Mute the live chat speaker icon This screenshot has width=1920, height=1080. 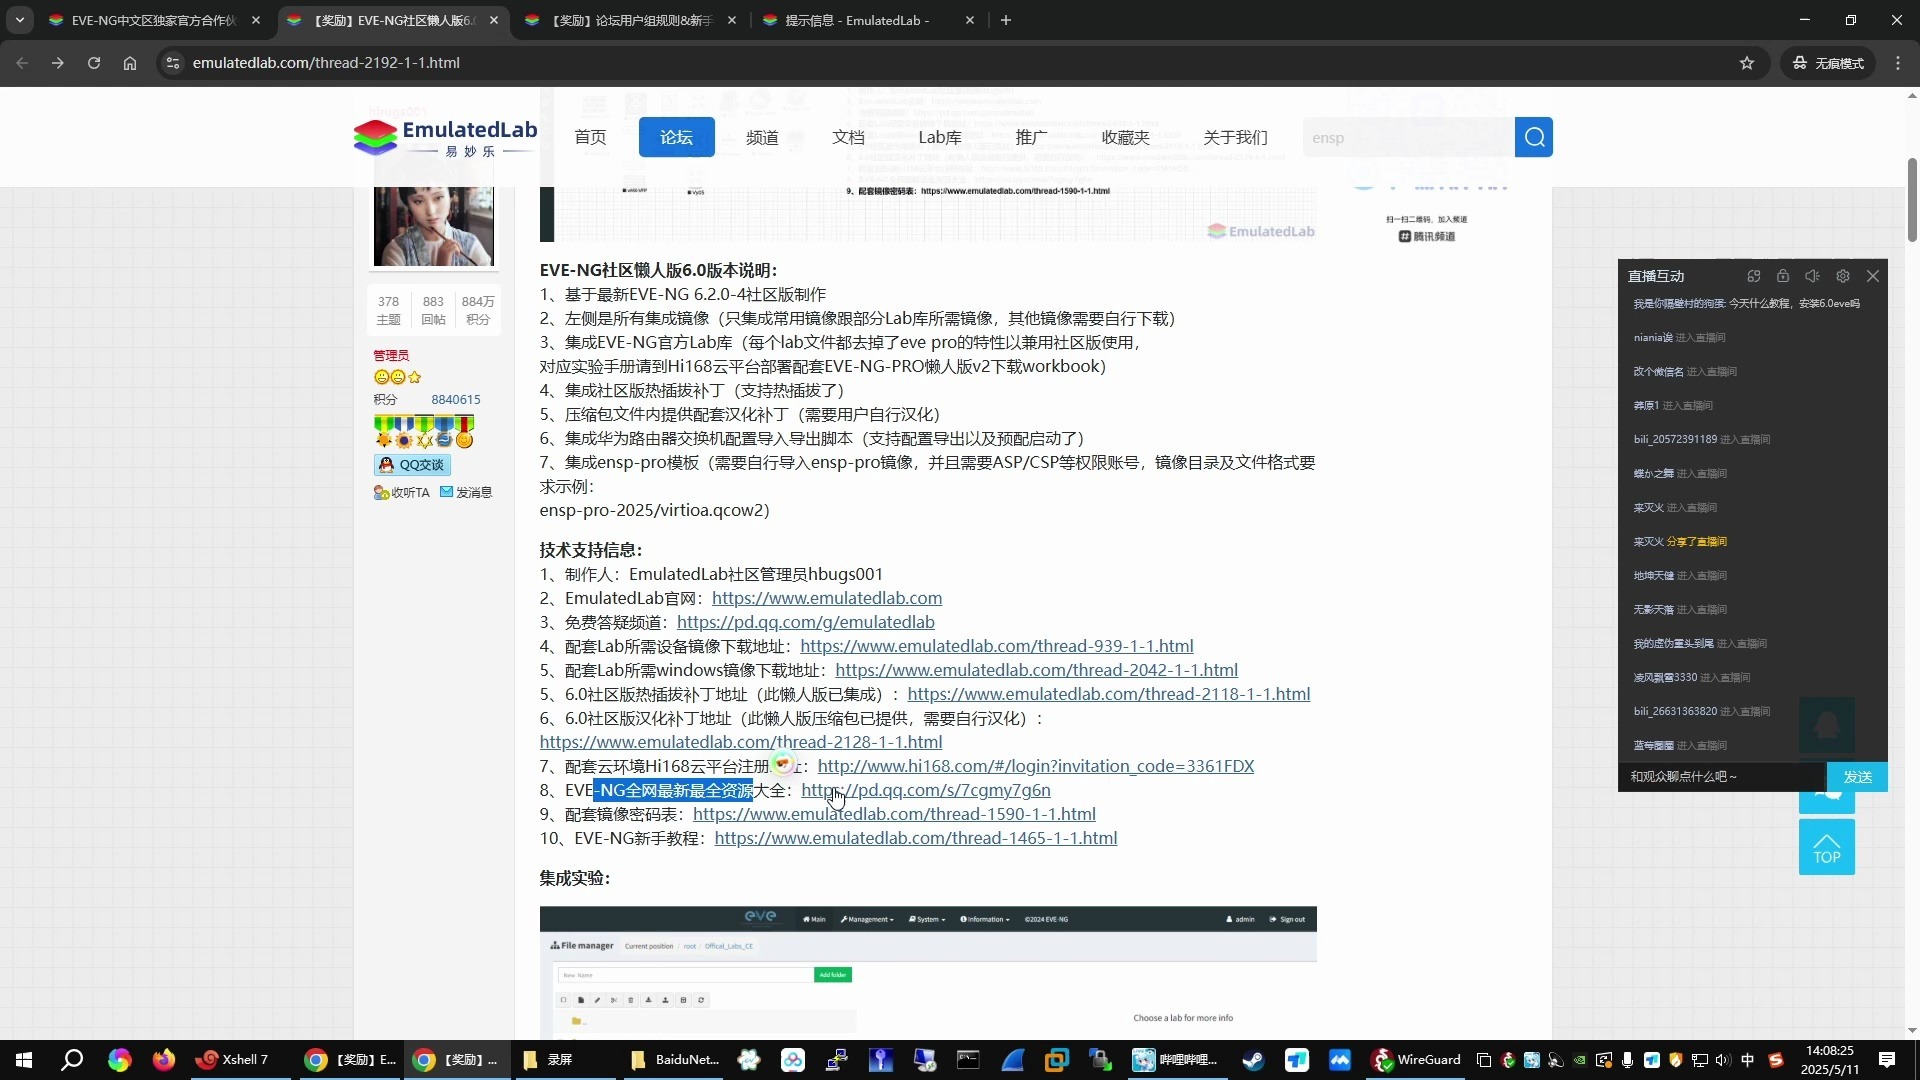[x=1812, y=276]
